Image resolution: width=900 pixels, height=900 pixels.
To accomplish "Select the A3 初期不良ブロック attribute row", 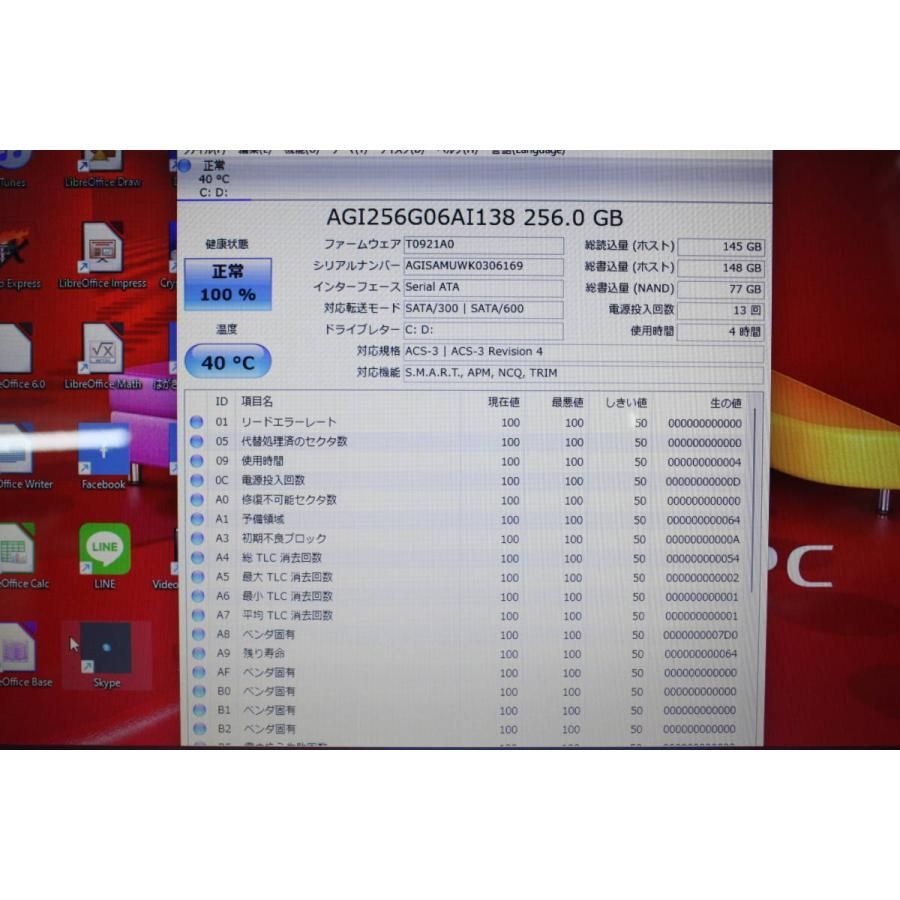I will (x=290, y=538).
